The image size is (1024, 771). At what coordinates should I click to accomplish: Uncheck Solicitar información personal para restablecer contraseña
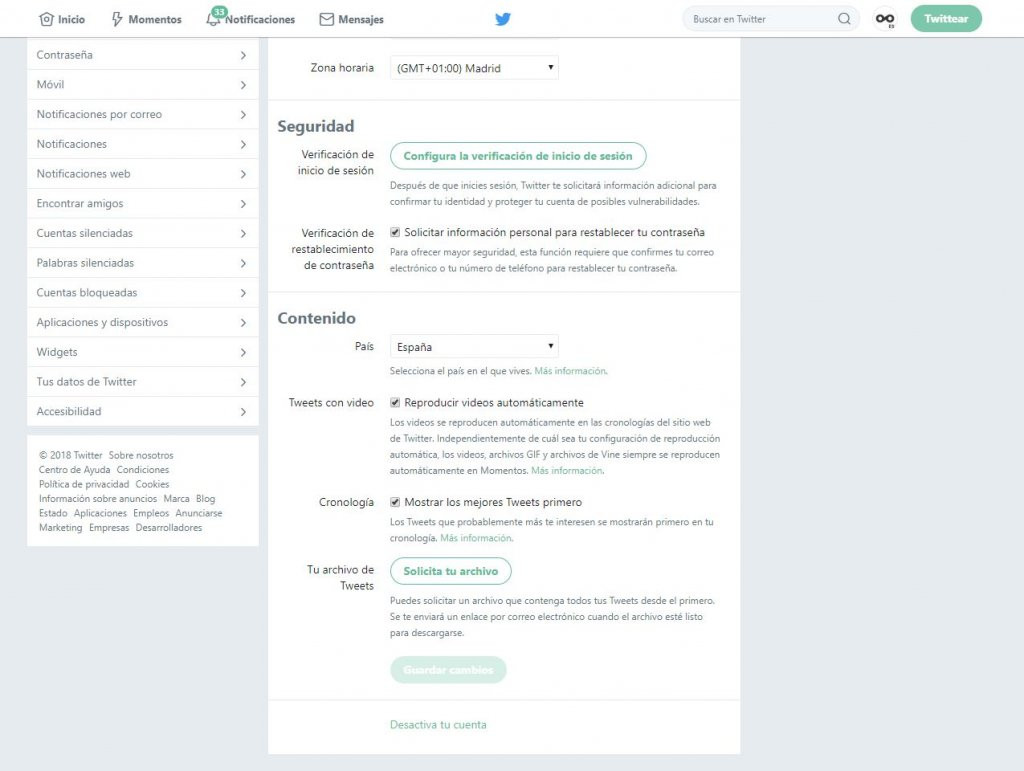(x=395, y=231)
